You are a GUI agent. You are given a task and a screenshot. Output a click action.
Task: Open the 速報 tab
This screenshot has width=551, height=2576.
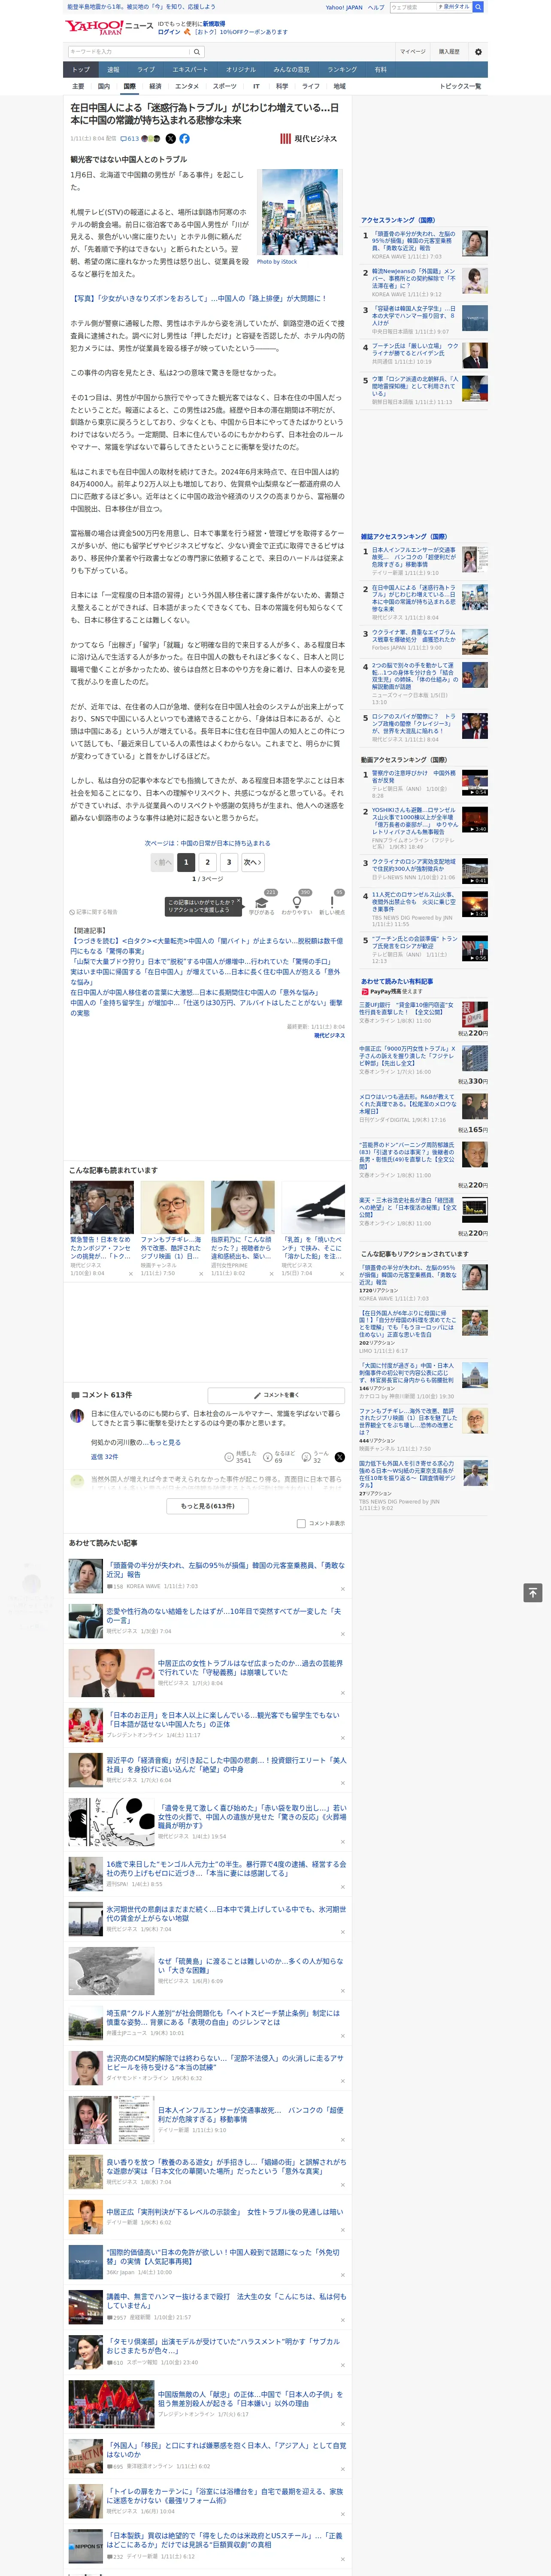pos(113,70)
